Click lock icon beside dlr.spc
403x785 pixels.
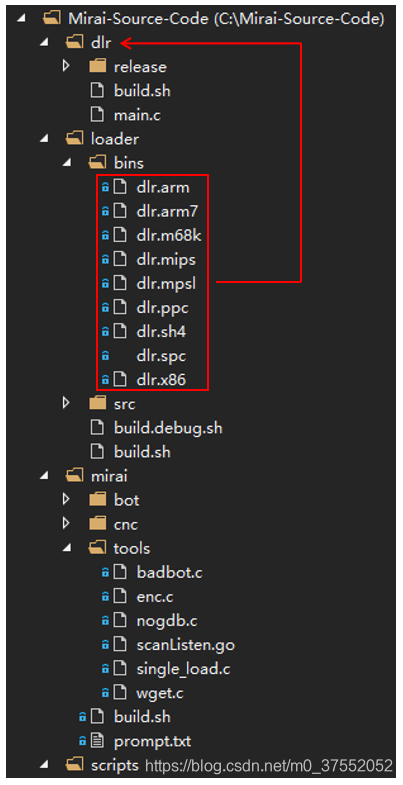(x=105, y=356)
